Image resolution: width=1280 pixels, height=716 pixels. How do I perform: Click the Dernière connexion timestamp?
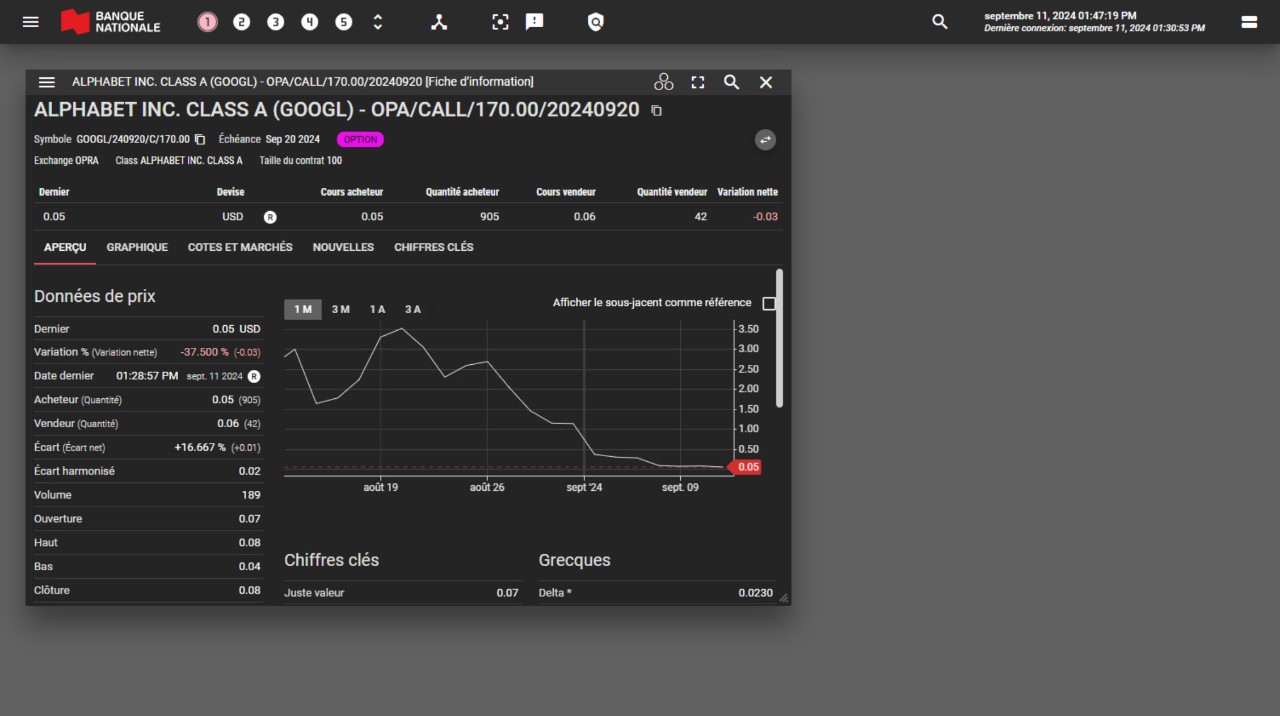coord(1094,28)
